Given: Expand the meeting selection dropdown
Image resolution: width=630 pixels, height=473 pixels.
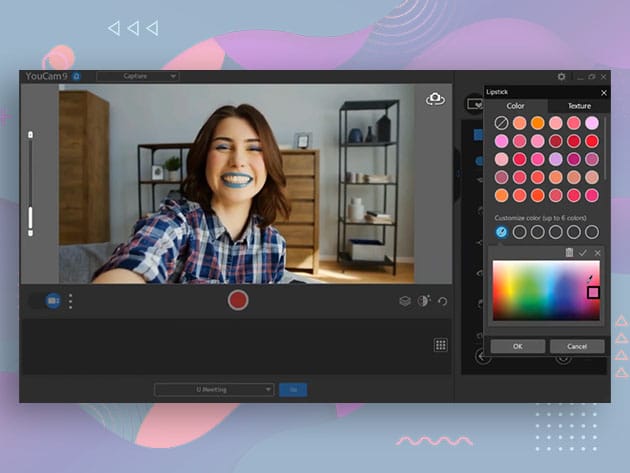Looking at the screenshot, I should click(214, 390).
